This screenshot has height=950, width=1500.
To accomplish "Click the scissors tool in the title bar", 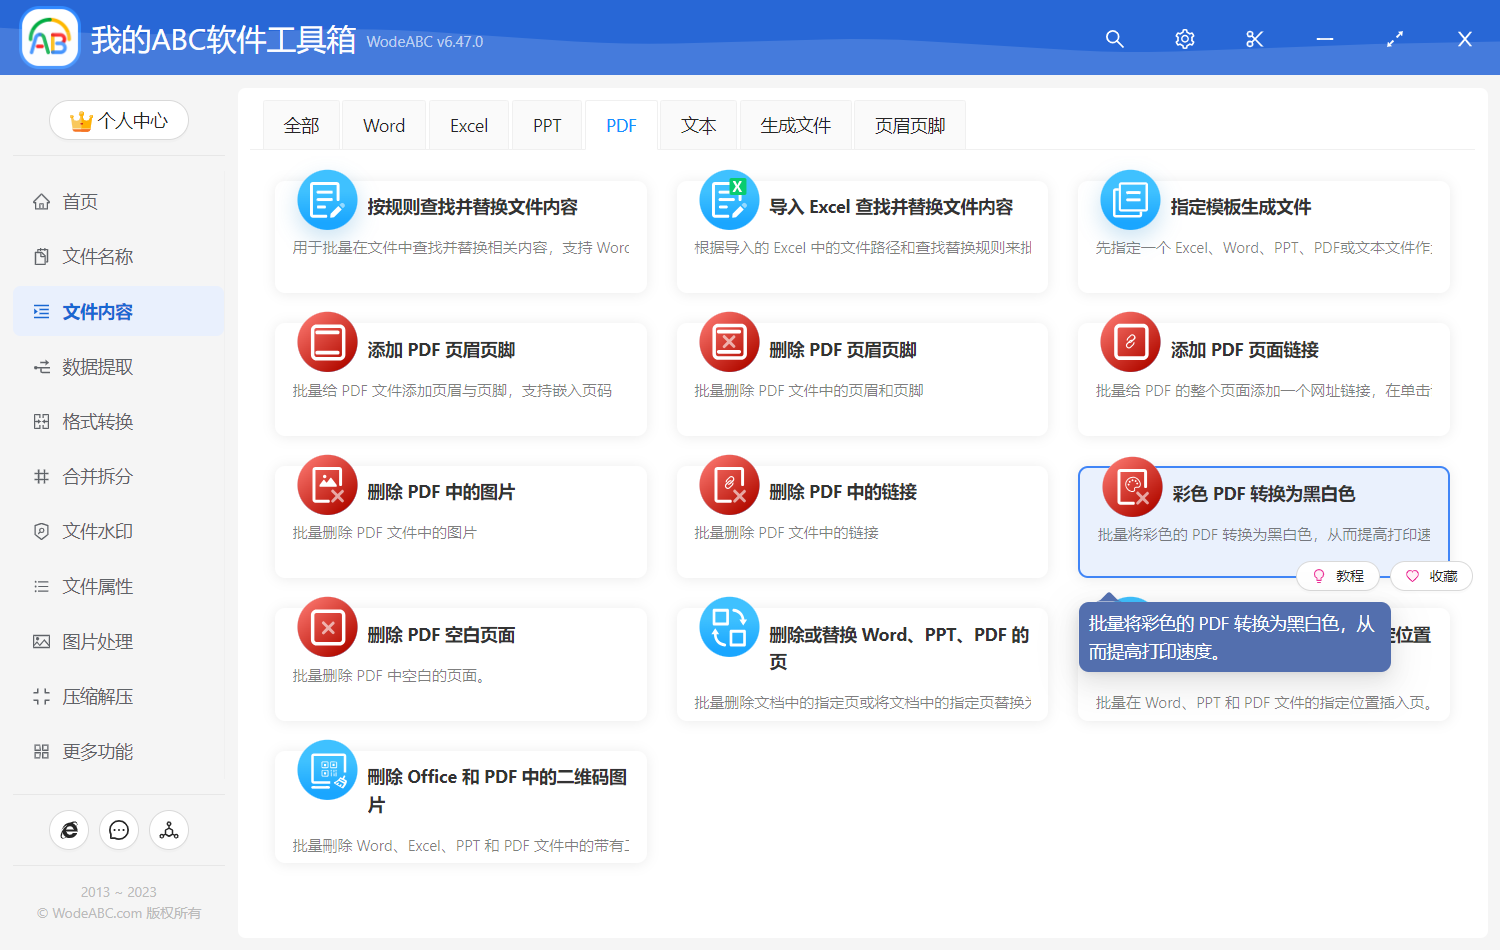I will [x=1254, y=39].
